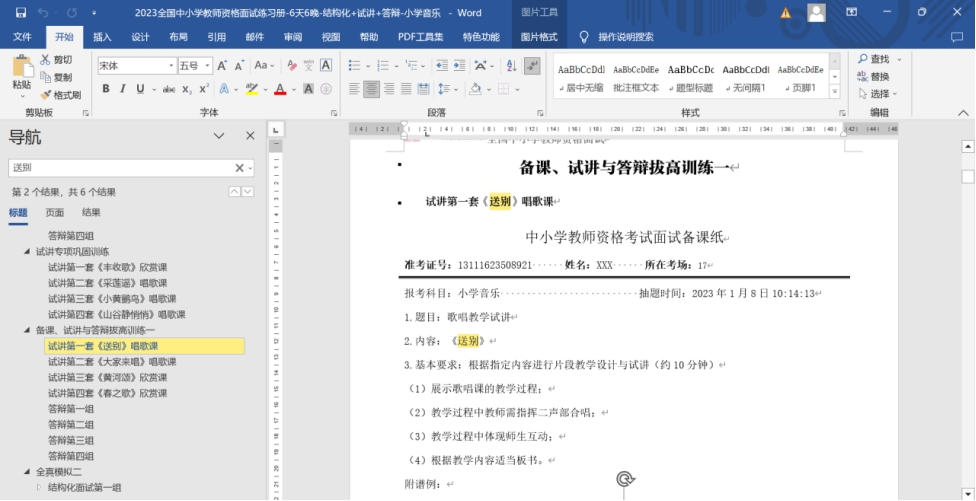Click the 替换 (Replace) button

pos(872,77)
